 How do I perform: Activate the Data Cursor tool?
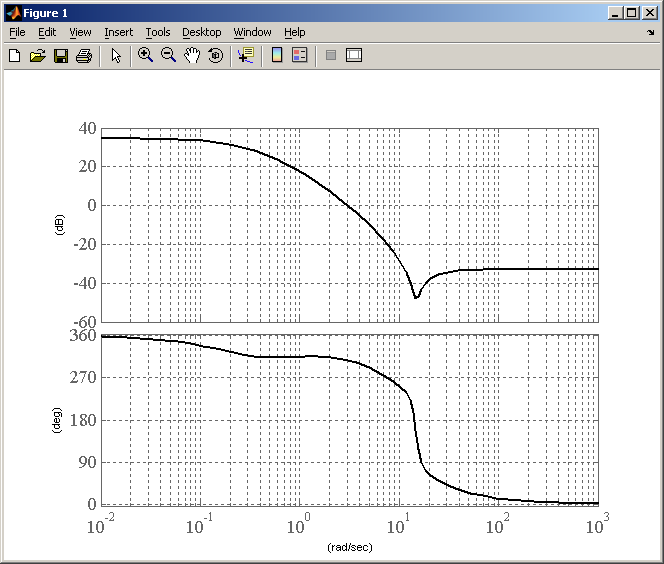[x=246, y=55]
